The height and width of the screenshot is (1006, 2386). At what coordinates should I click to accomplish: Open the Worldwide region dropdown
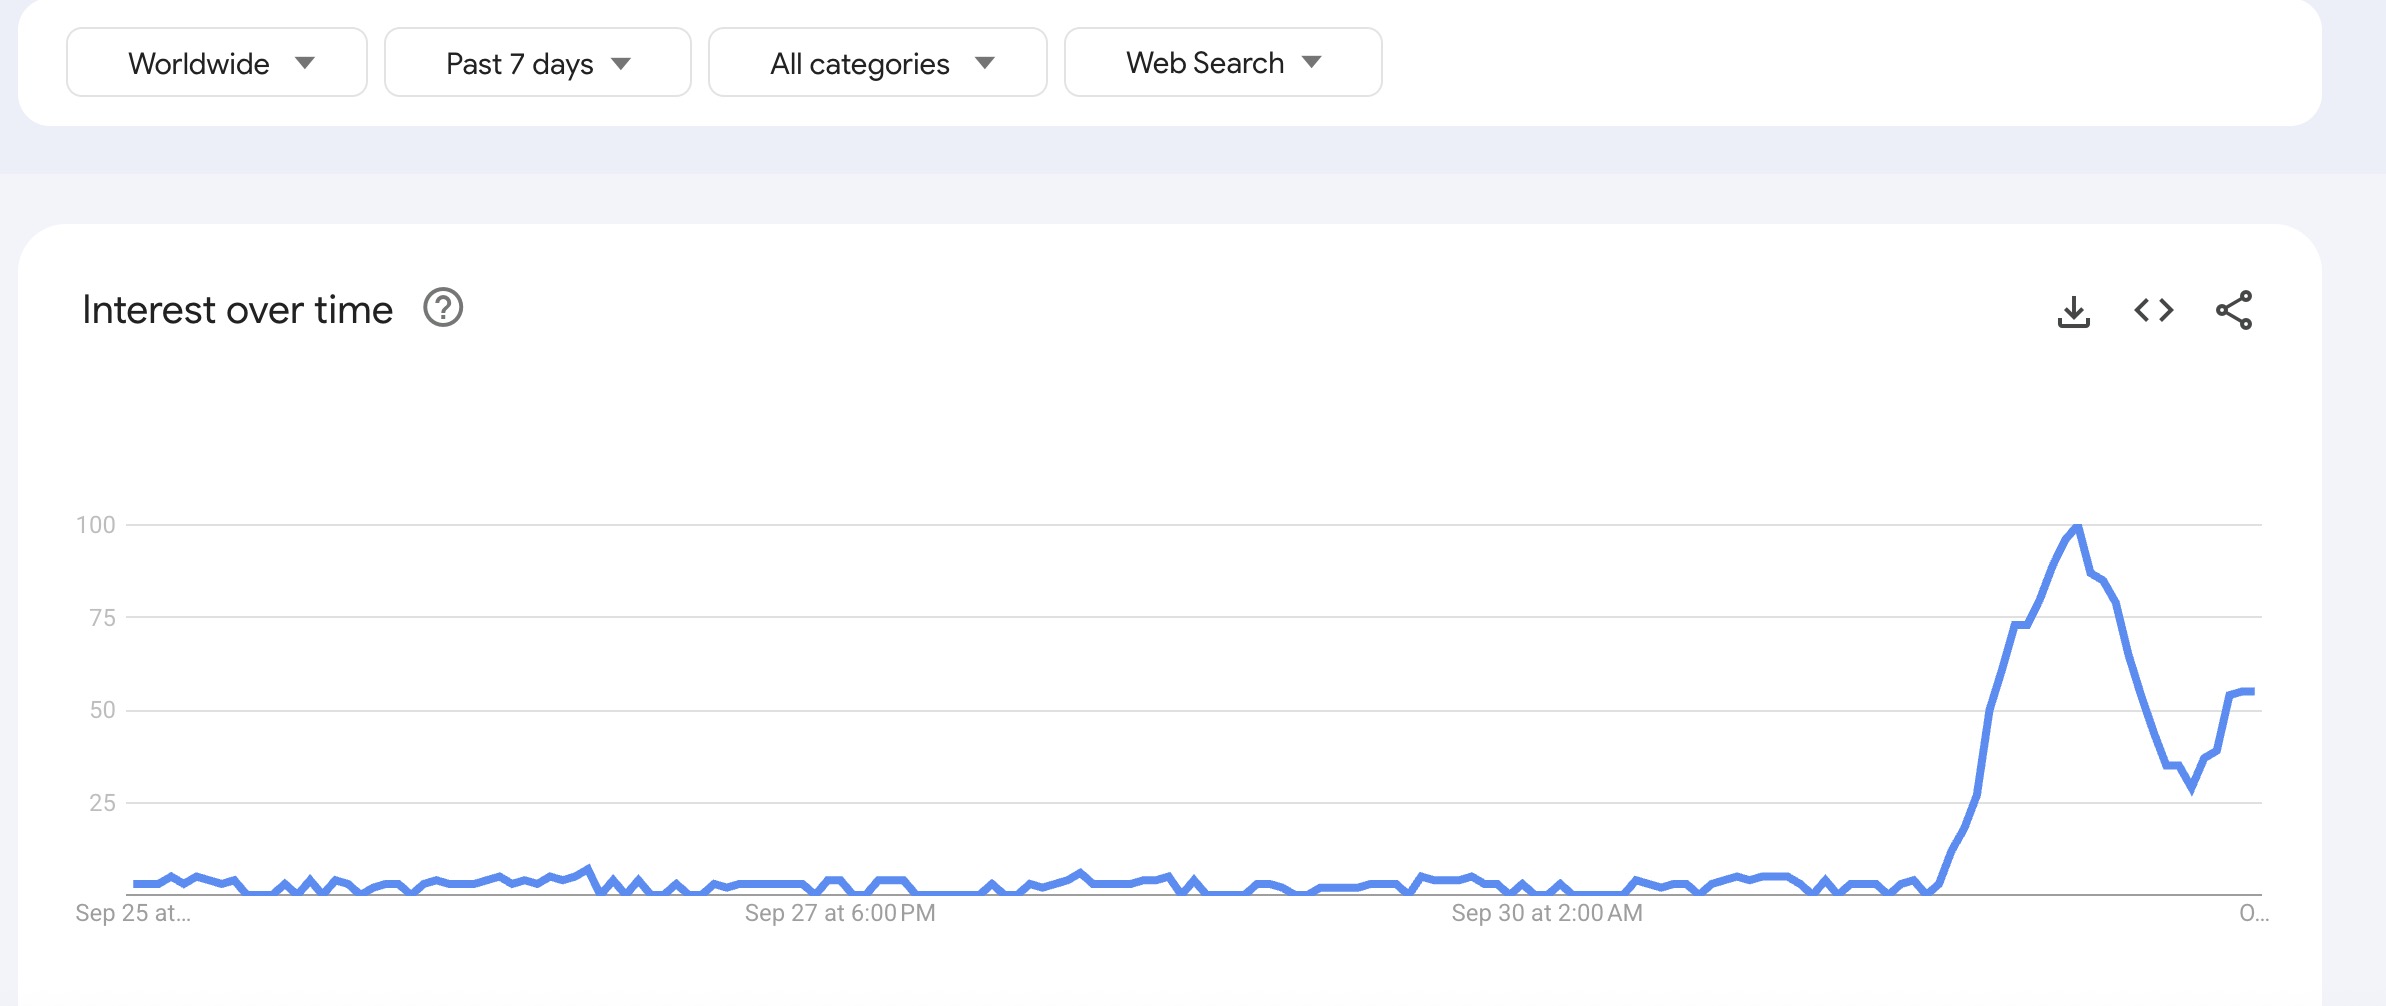pos(216,63)
